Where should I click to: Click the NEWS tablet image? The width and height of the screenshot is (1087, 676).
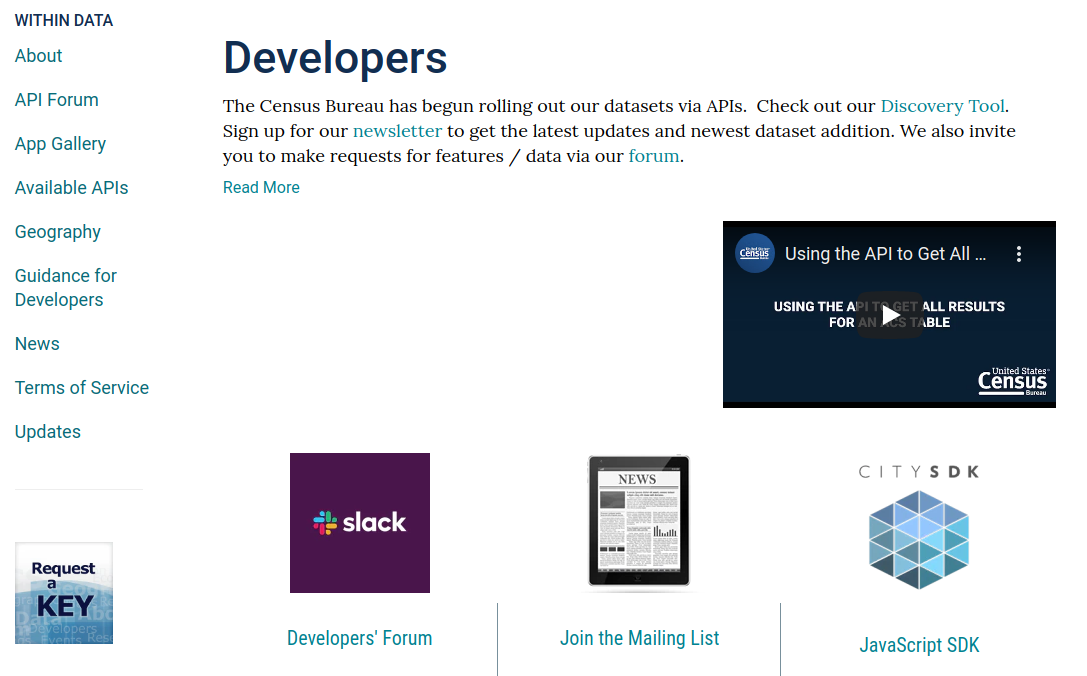point(638,522)
